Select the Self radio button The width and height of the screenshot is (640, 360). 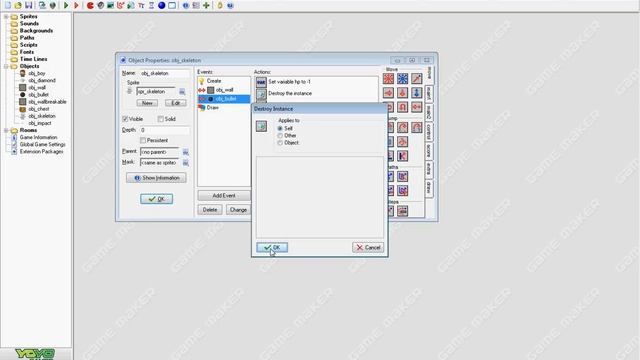(280, 128)
